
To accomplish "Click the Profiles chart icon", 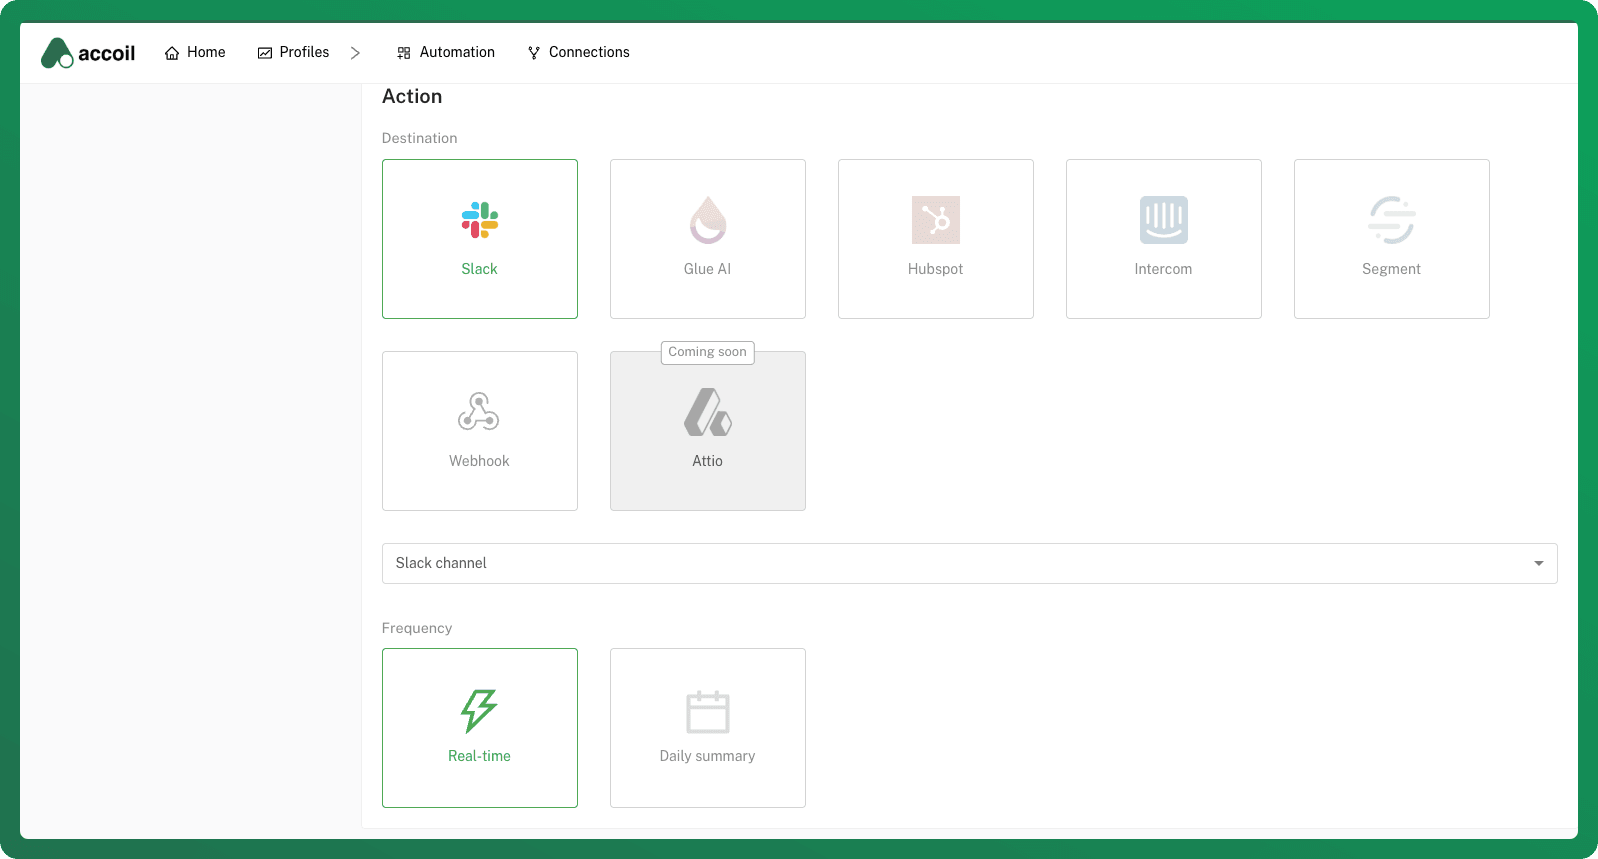I will click(265, 53).
